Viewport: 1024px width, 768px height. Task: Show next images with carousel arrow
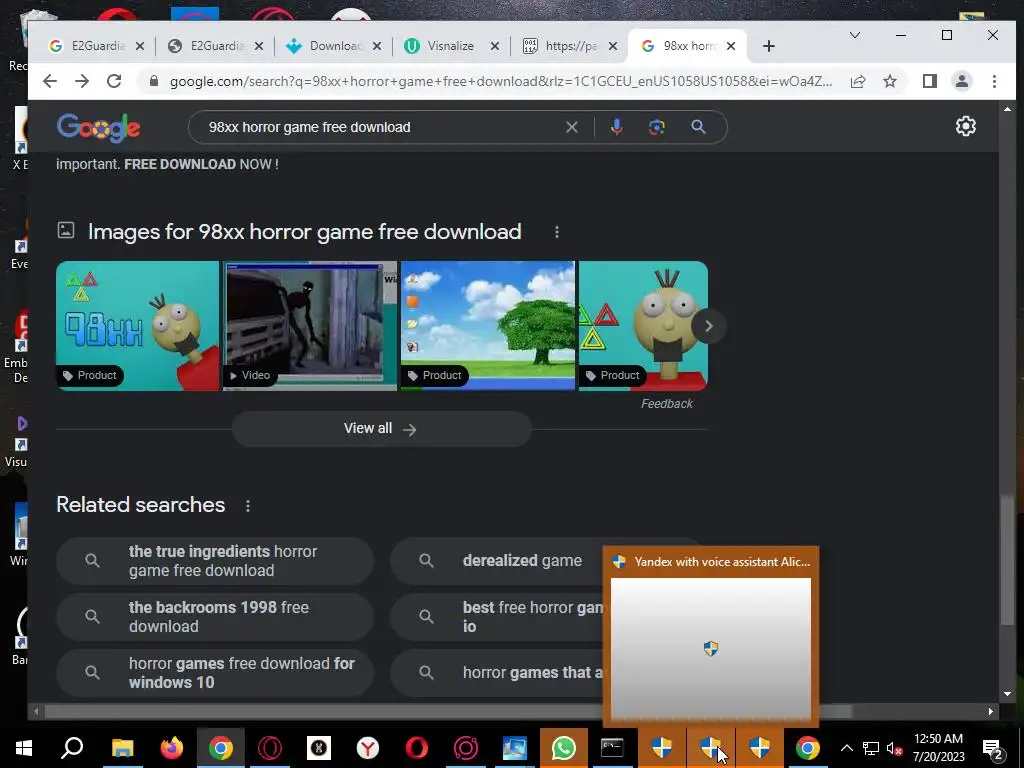click(709, 326)
